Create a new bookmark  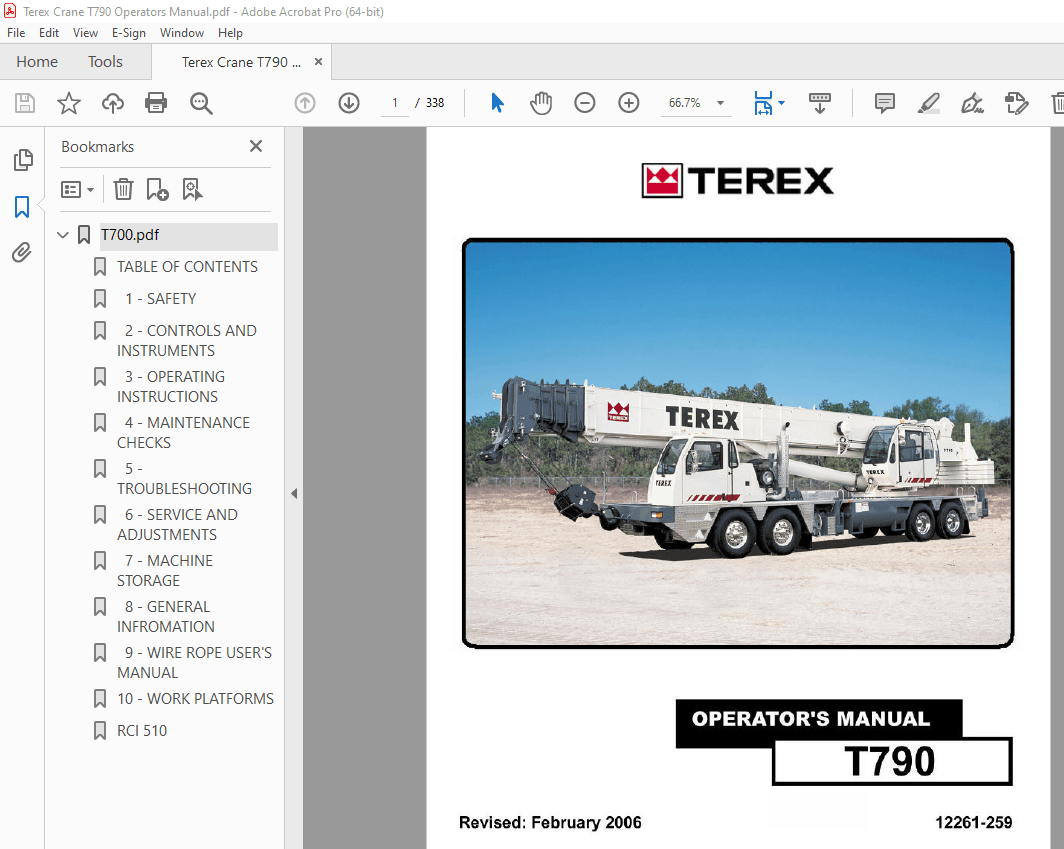(157, 189)
